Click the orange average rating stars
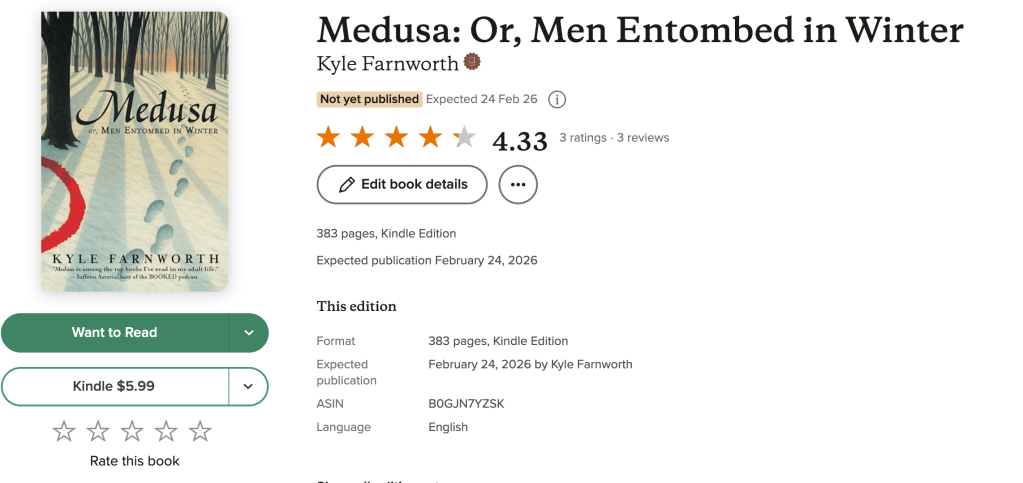 [x=396, y=138]
